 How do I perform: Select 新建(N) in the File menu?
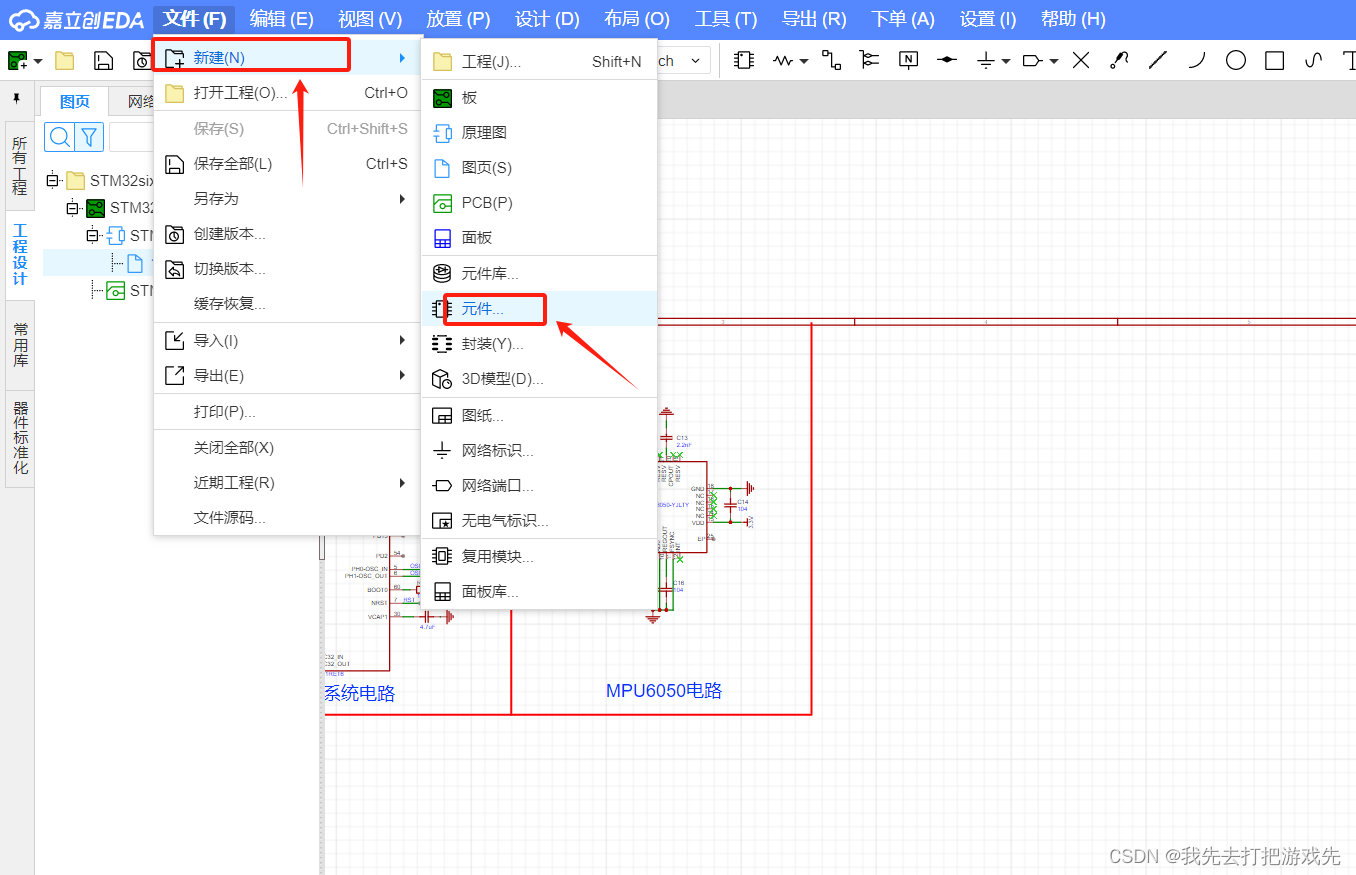click(x=286, y=58)
